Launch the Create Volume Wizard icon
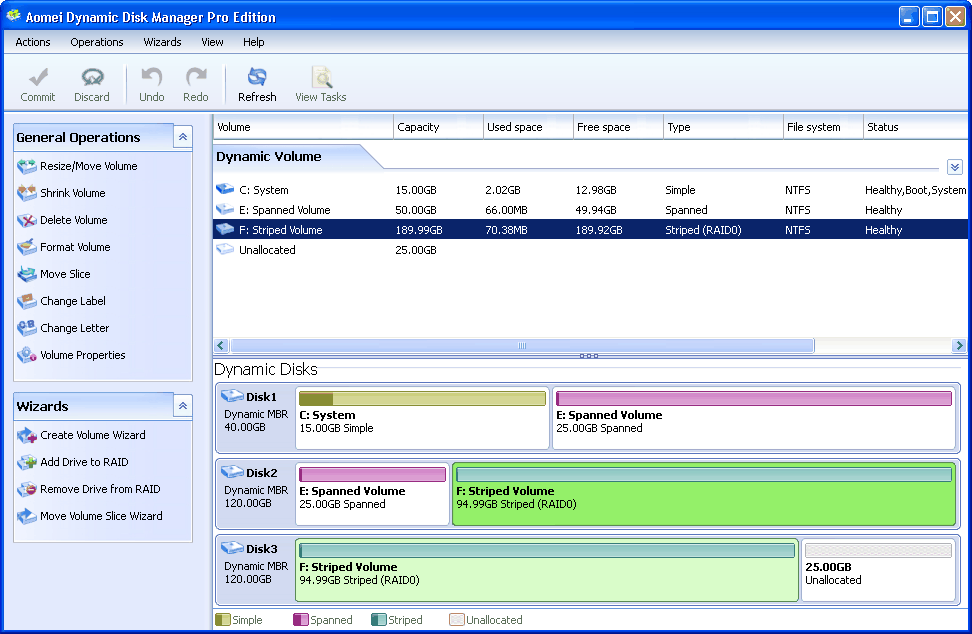This screenshot has width=972, height=634. 27,435
